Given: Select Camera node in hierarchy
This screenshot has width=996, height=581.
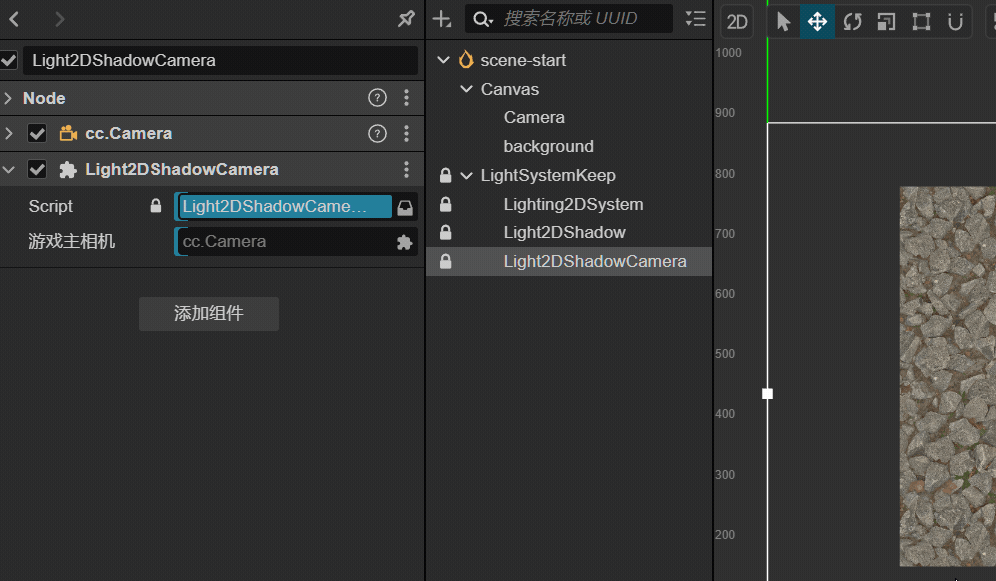Looking at the screenshot, I should 534,117.
